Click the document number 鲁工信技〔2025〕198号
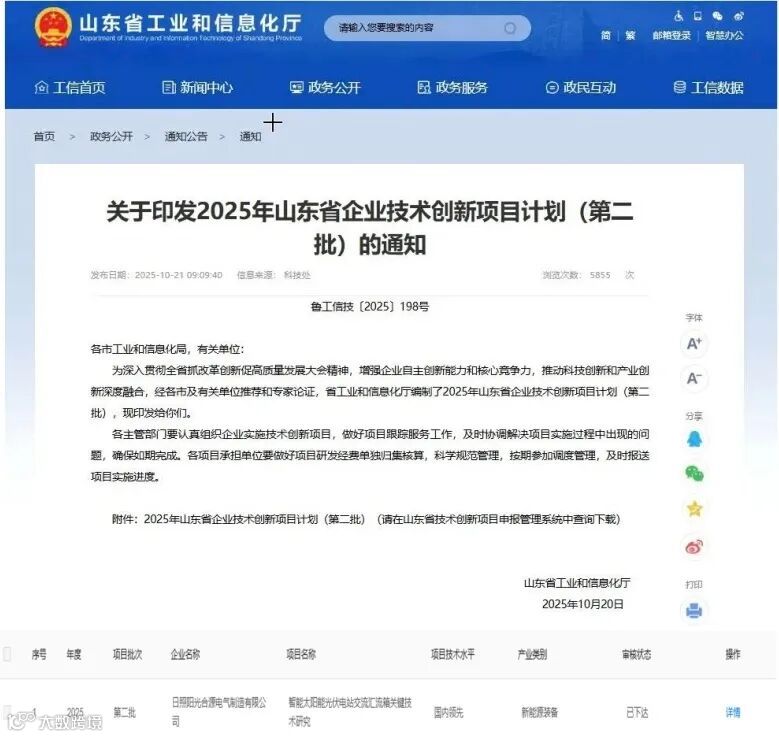 (x=370, y=307)
